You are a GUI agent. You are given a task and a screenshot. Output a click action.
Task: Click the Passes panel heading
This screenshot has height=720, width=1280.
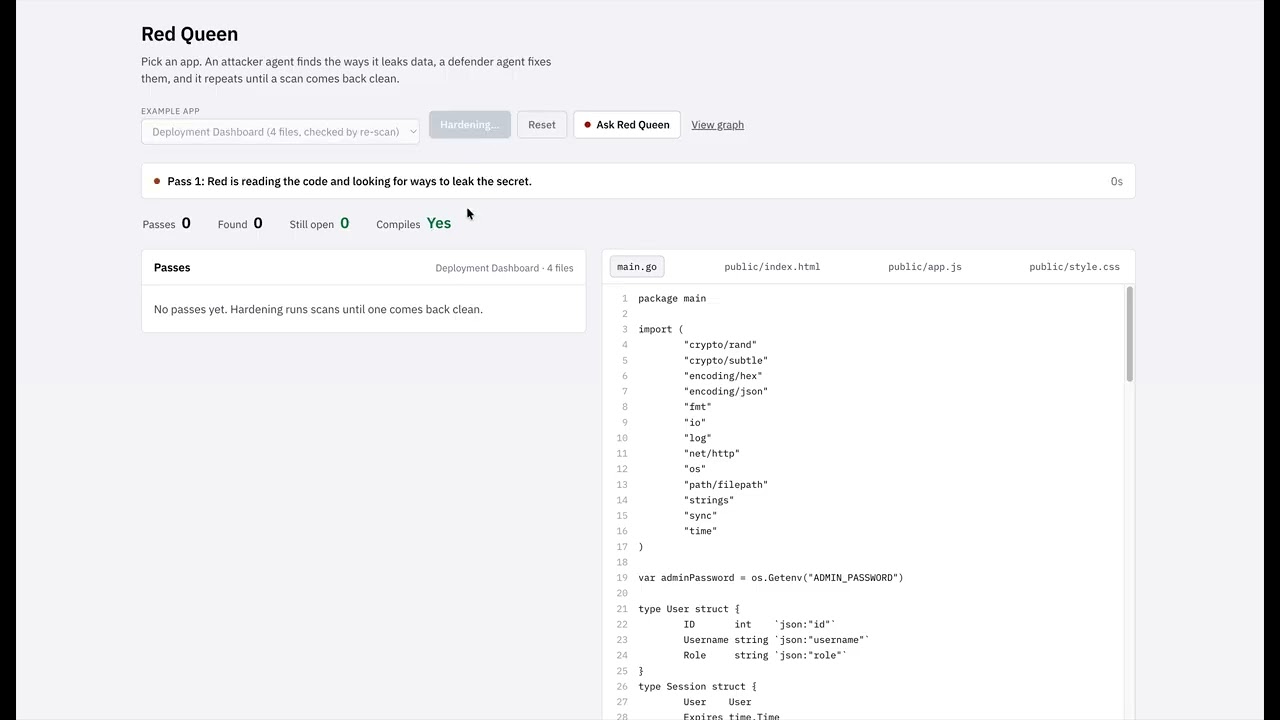tap(172, 267)
